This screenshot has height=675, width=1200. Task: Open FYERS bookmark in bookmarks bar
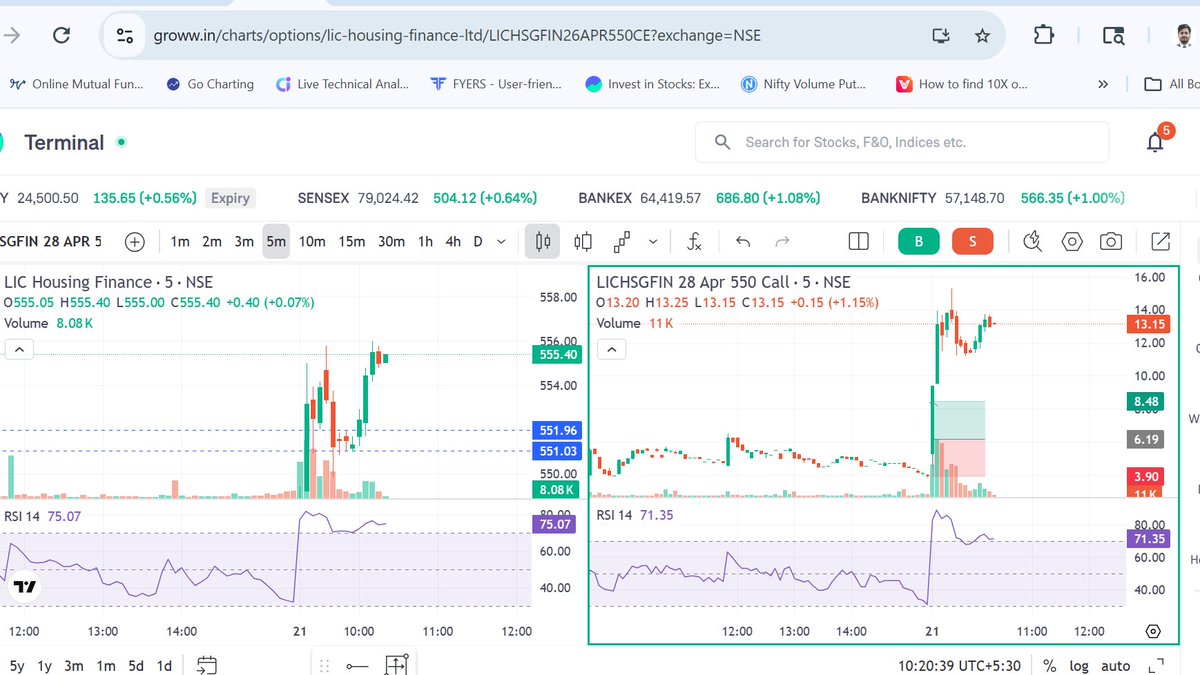[497, 84]
